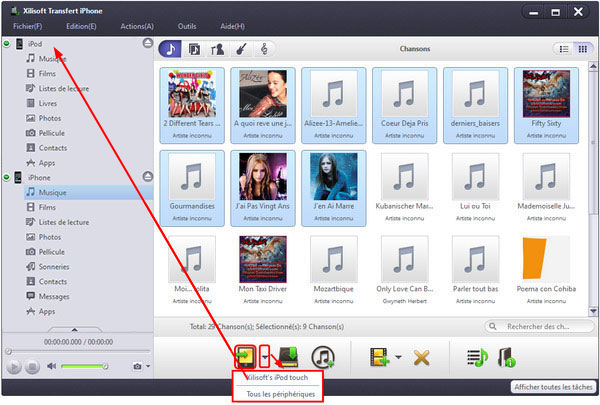This screenshot has width=600, height=405.
Task: Switch to the artists category tab
Action: (217, 49)
